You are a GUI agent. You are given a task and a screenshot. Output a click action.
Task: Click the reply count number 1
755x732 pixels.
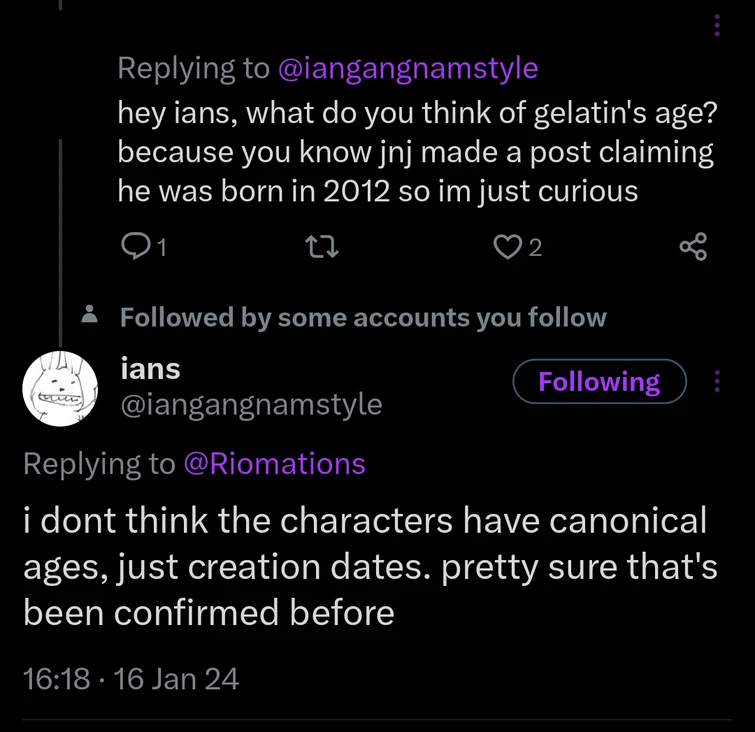click(160, 248)
